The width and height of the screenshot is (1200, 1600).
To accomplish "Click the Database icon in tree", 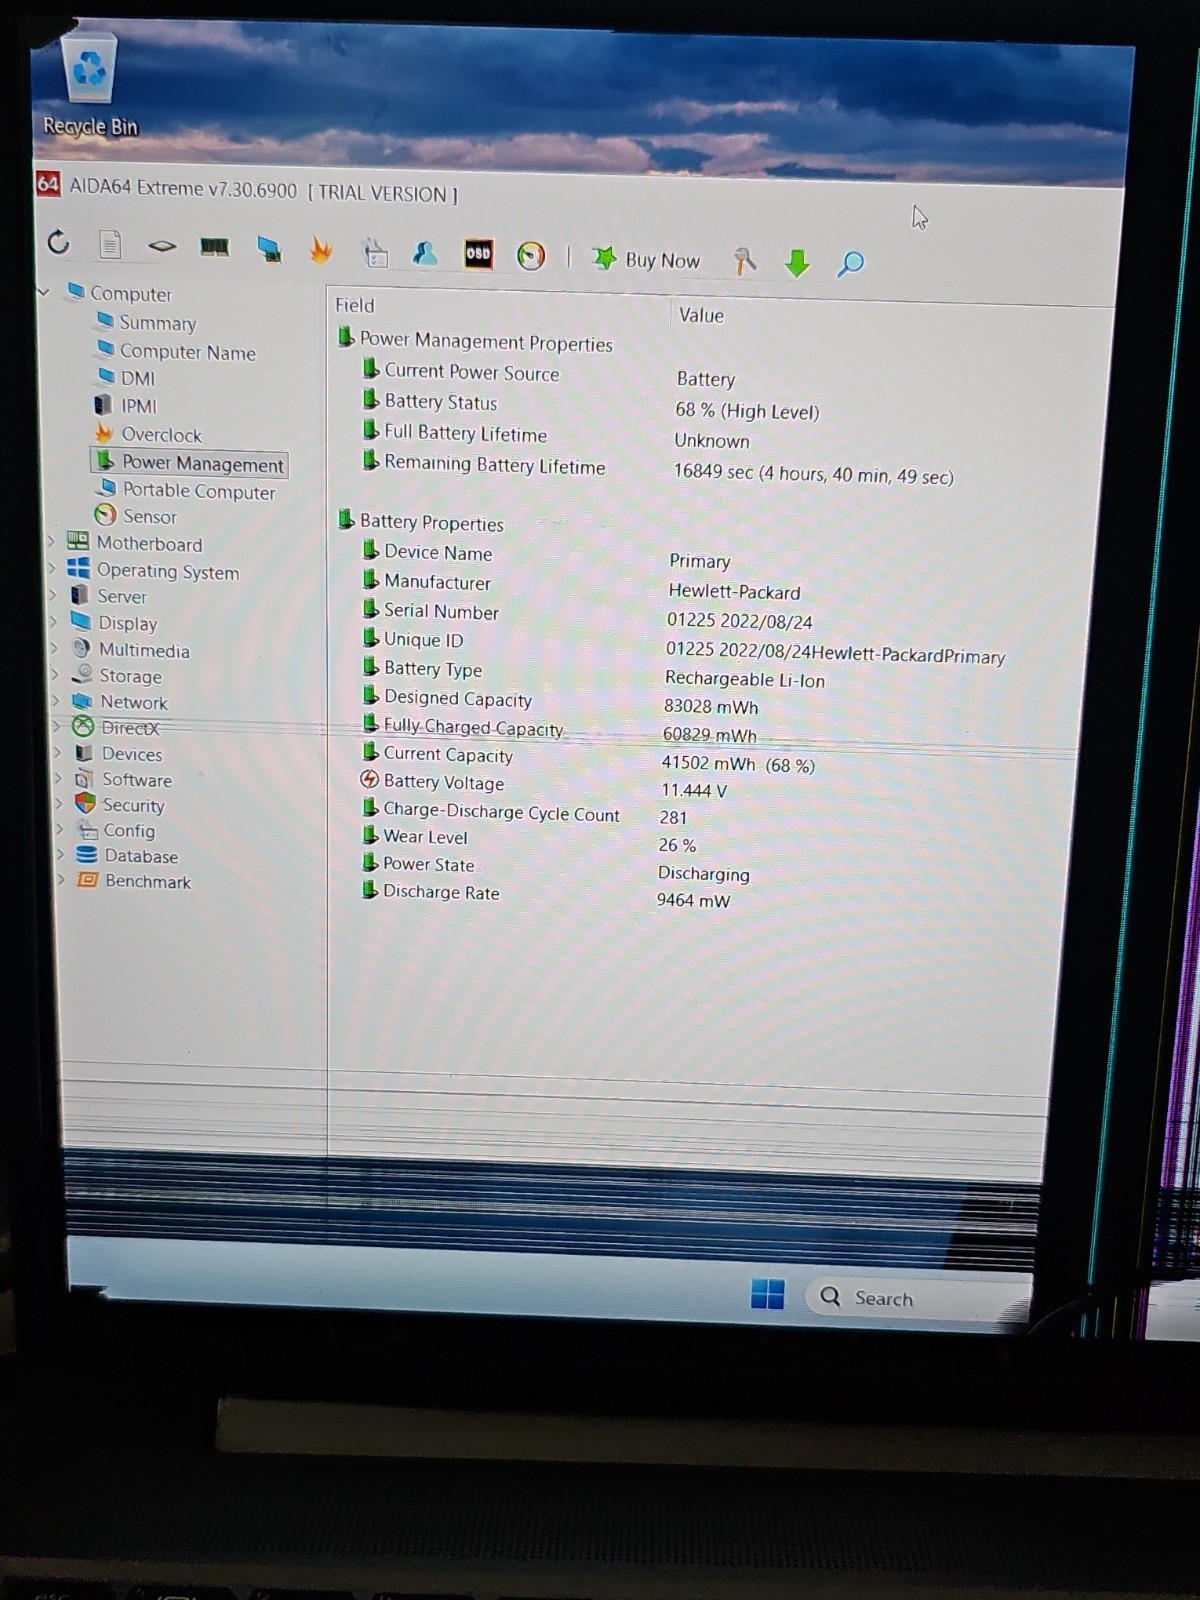I will click(87, 855).
